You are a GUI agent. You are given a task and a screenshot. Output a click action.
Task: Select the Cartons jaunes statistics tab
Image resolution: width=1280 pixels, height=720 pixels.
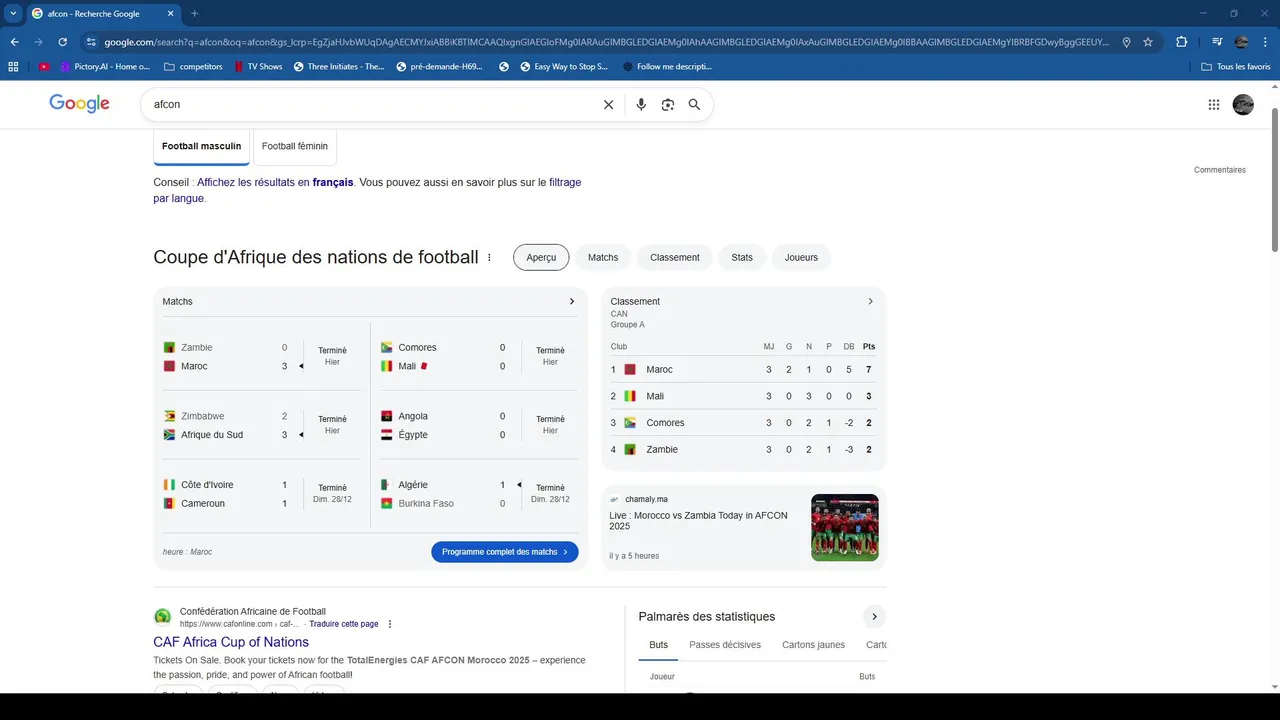(813, 645)
